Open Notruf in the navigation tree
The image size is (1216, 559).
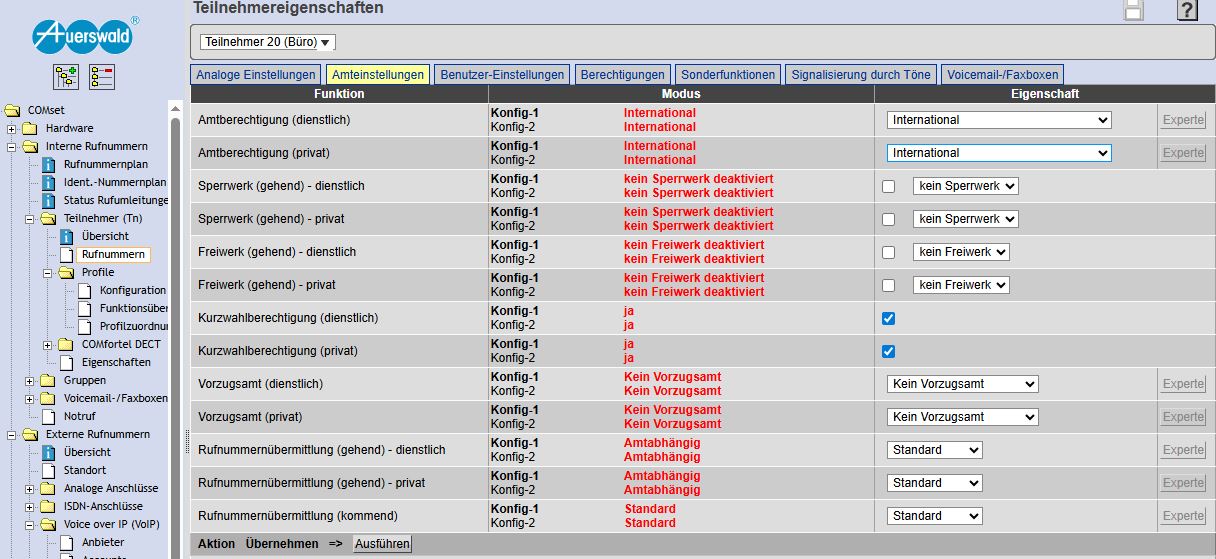pos(80,416)
